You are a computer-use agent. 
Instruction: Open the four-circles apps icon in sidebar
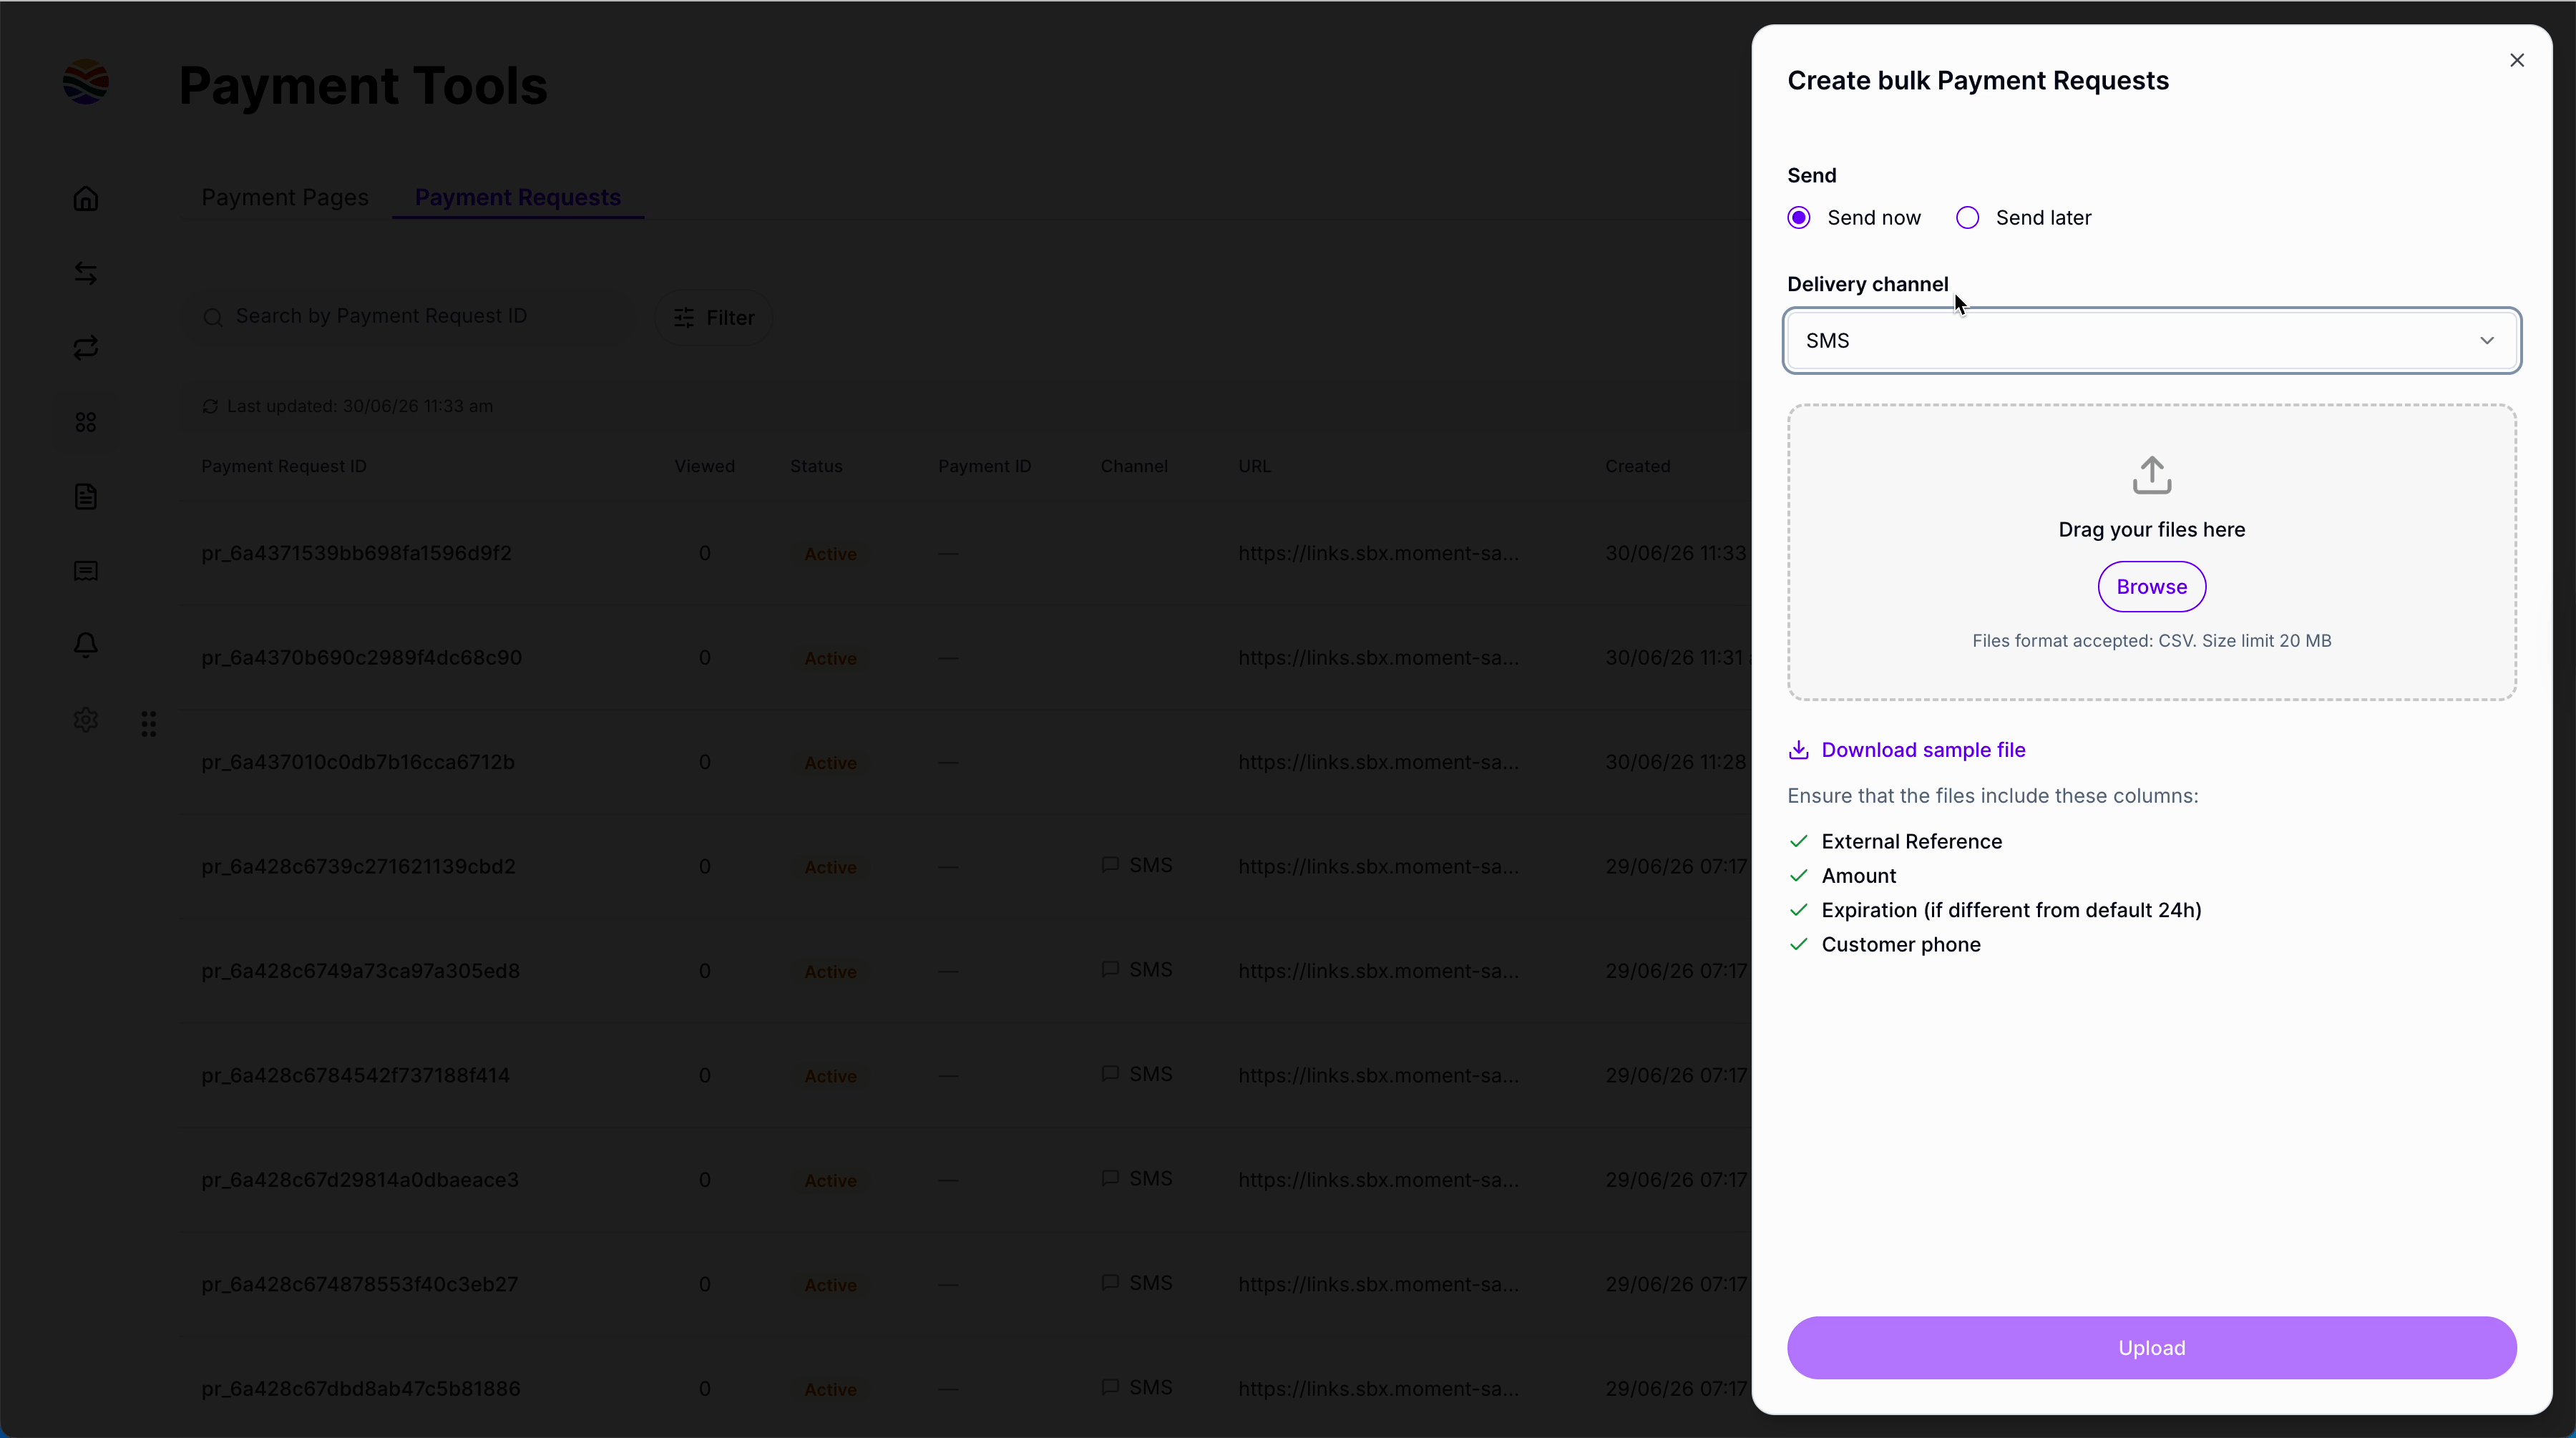pyautogui.click(x=86, y=422)
